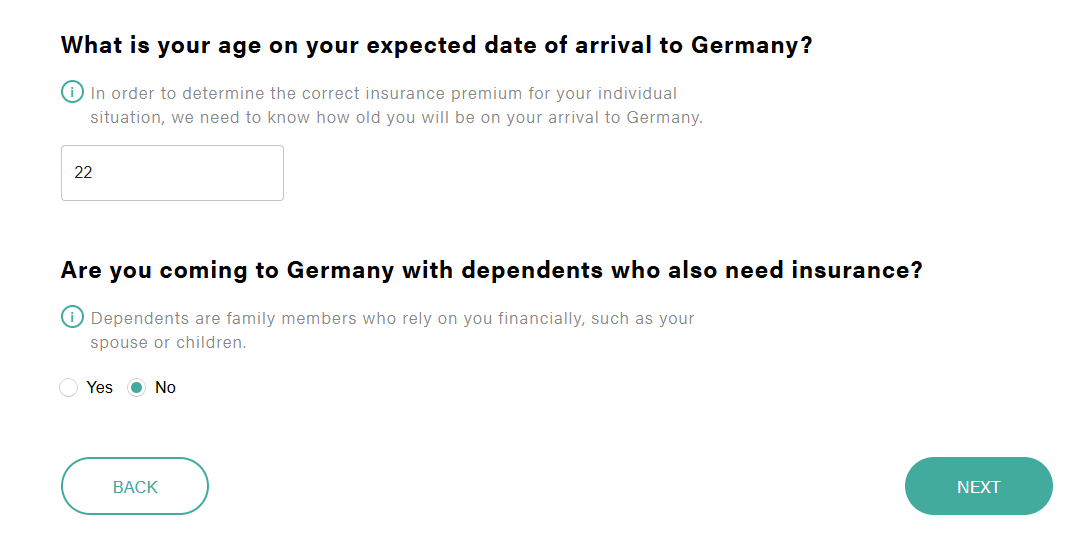Click the line "Dependents are family members who rely on you"
This screenshot has height=543, width=1082.
392,319
